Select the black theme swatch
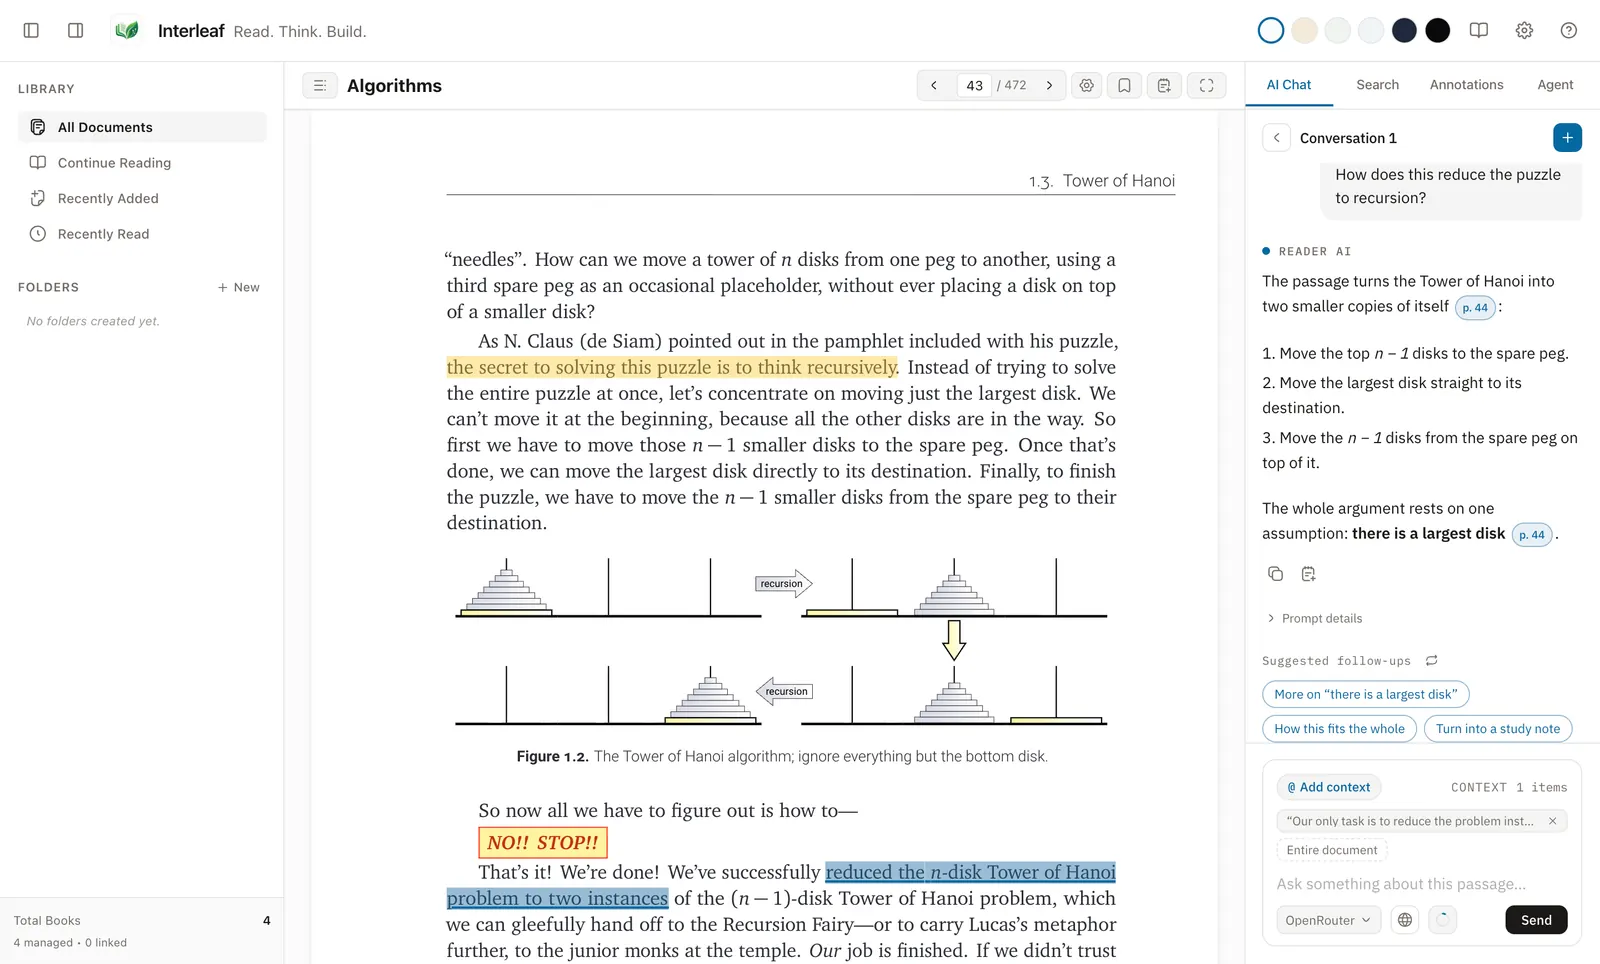Screen dimensions: 1600x964 [1438, 31]
